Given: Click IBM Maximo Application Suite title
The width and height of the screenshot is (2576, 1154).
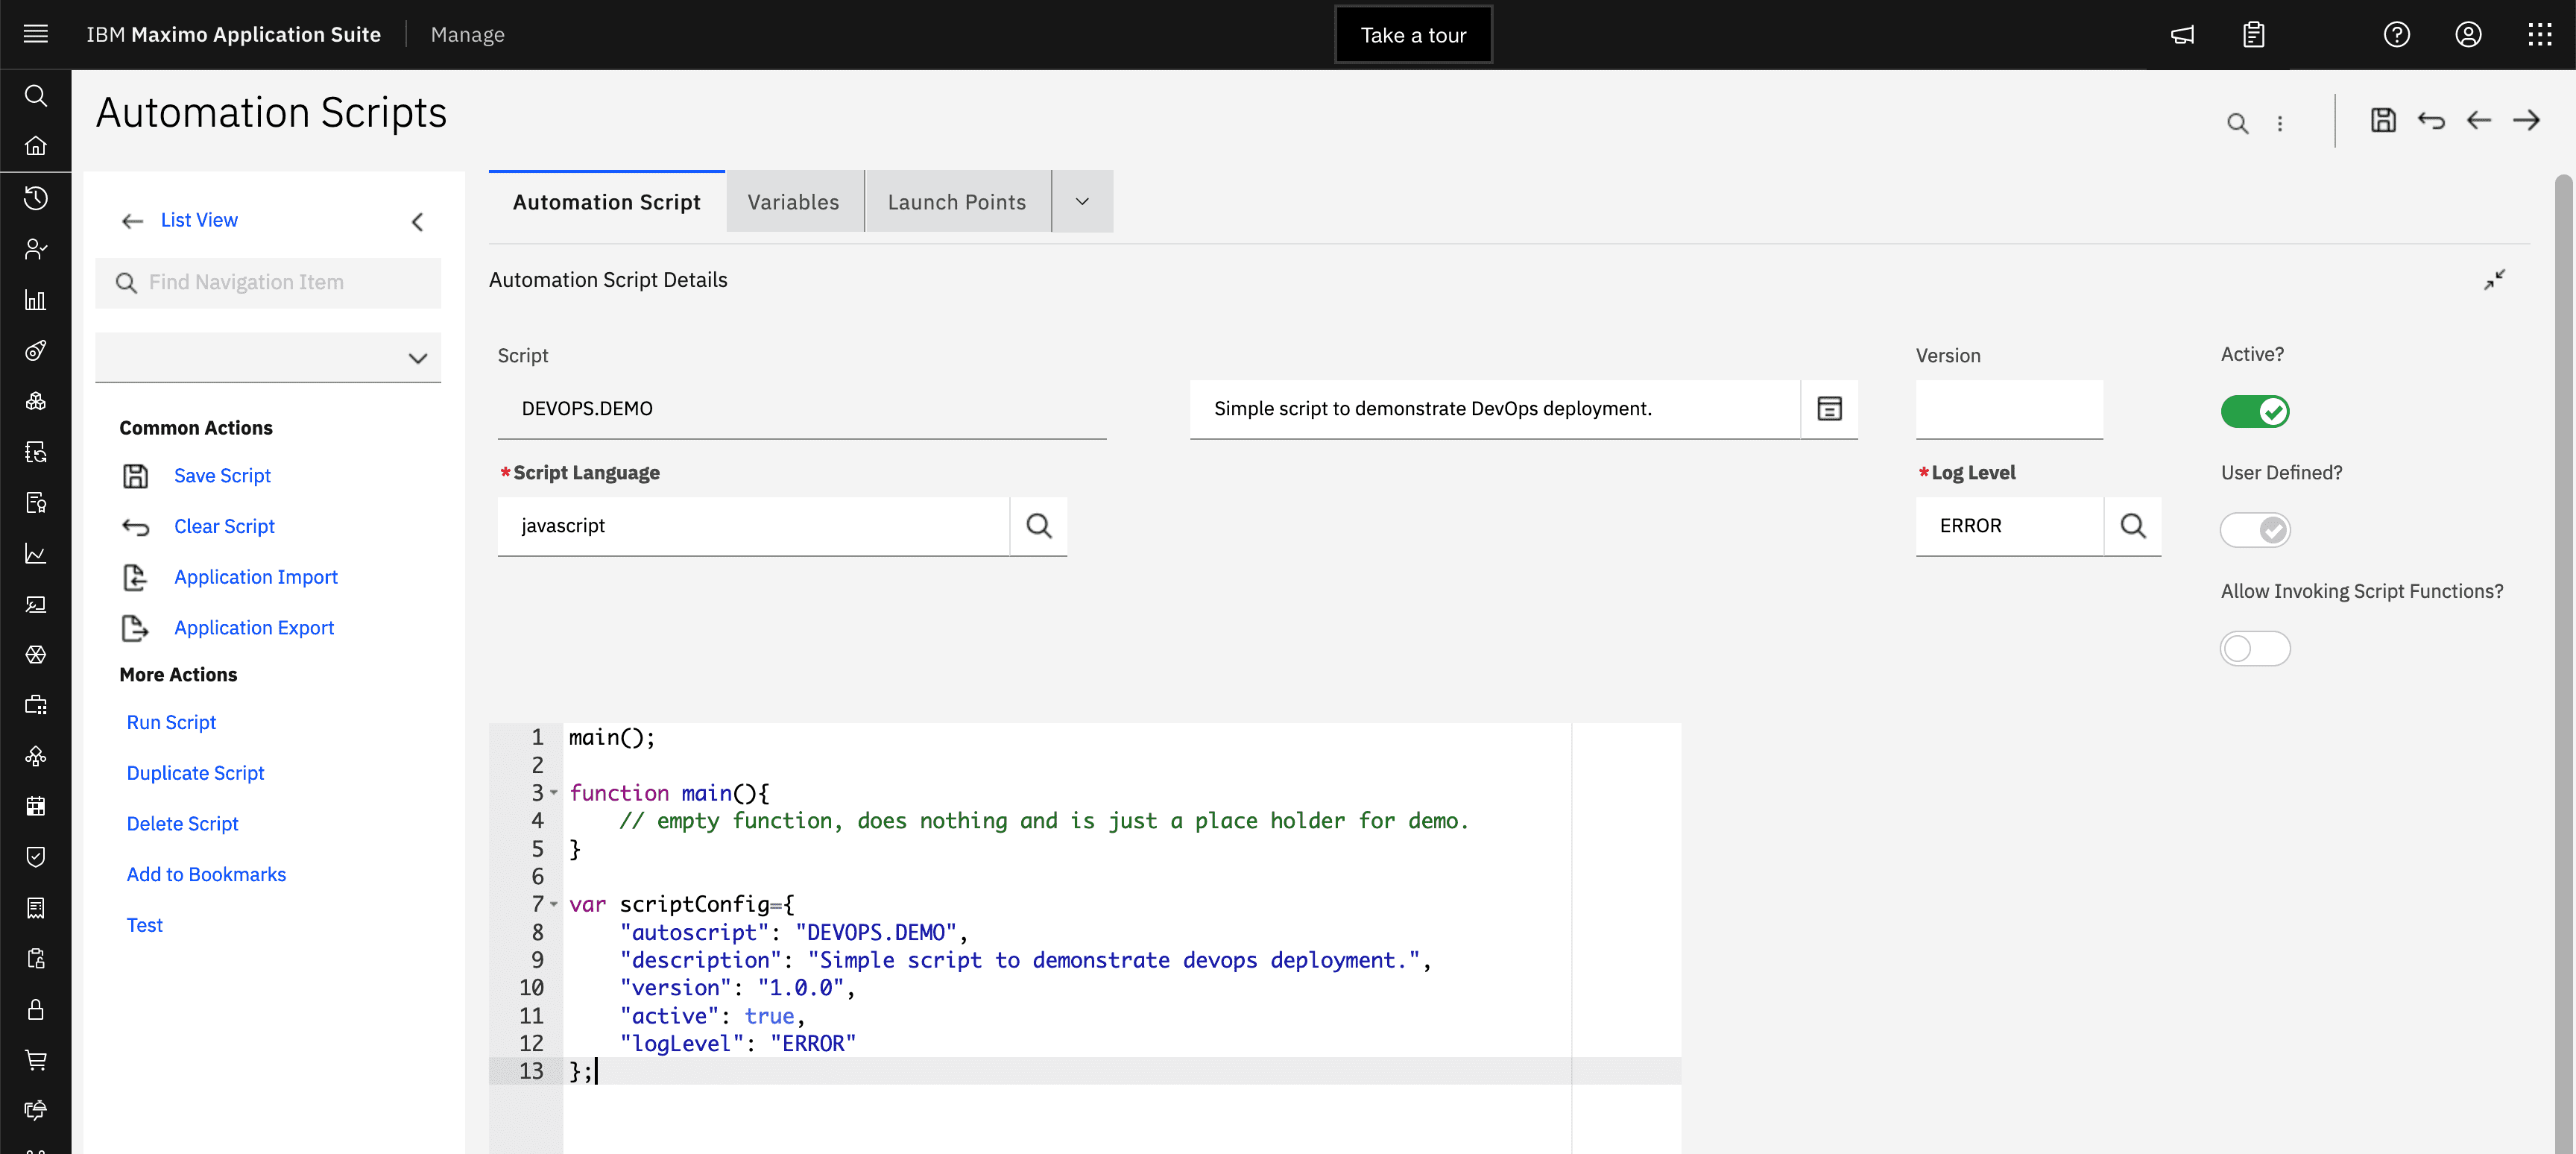Looking at the screenshot, I should click(233, 34).
